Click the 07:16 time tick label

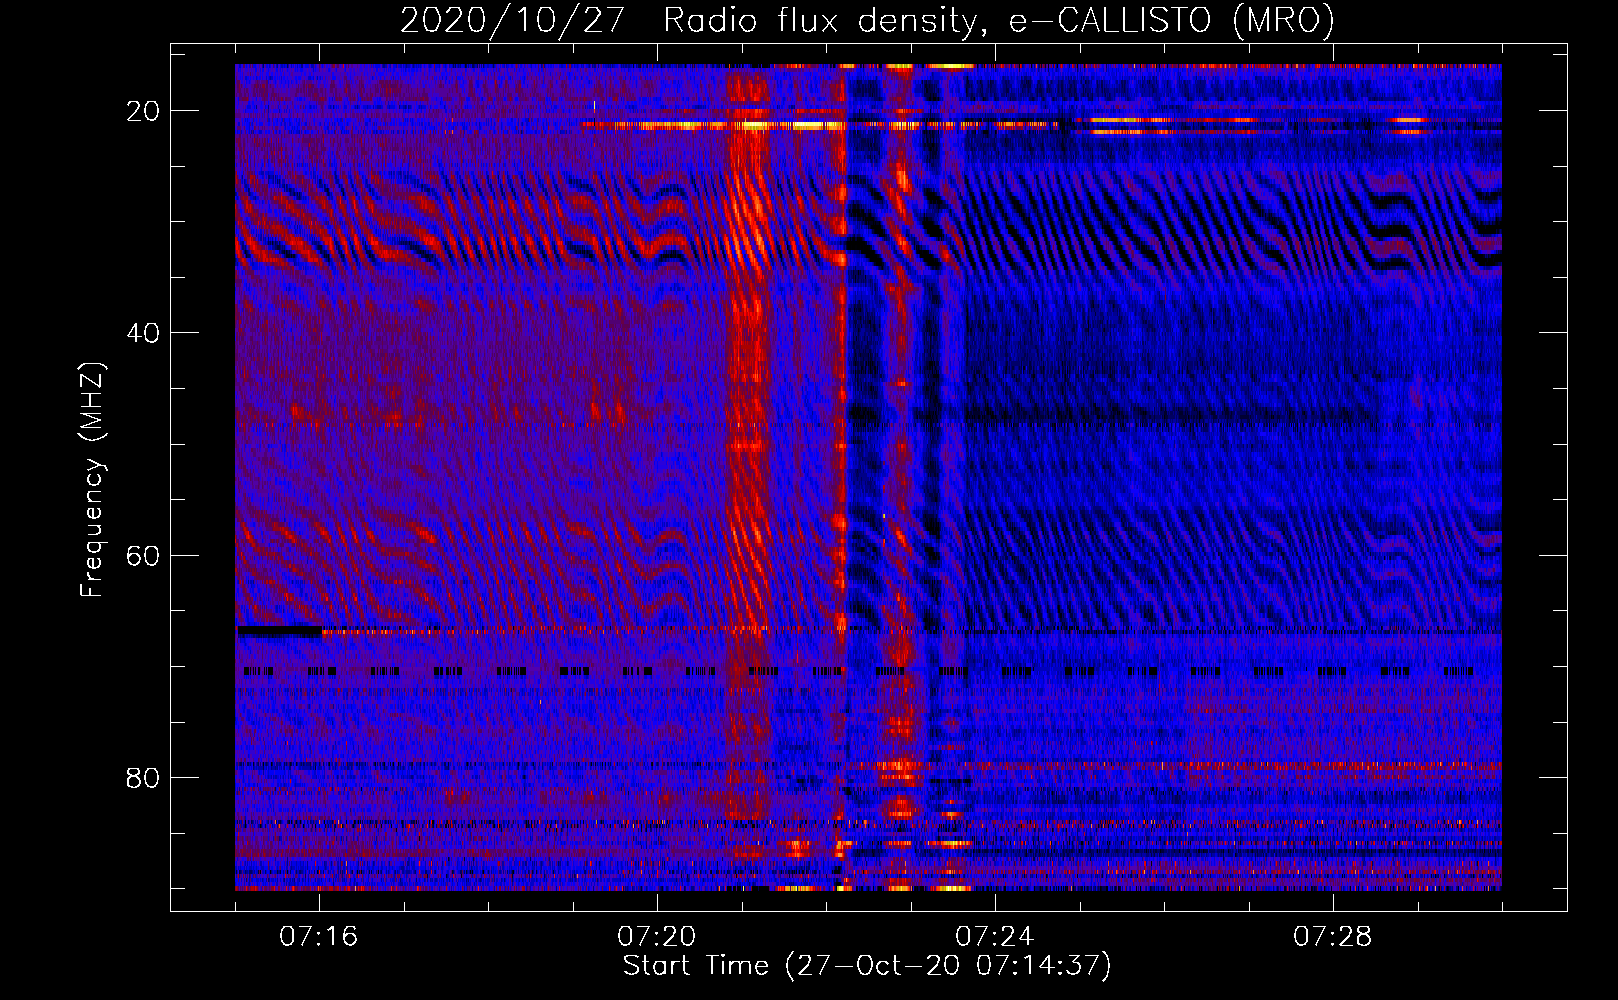click(319, 937)
